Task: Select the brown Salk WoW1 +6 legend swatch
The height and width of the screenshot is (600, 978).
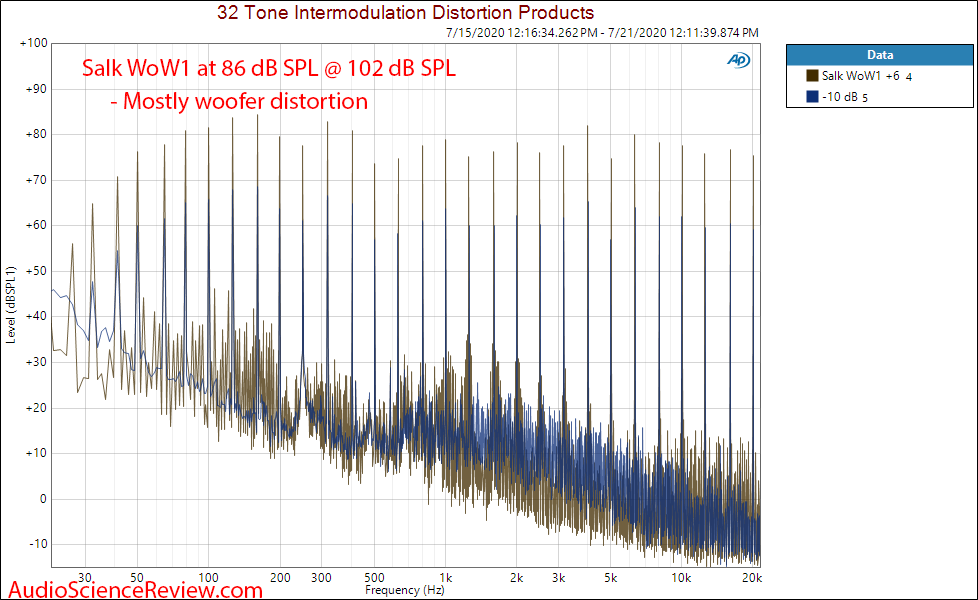Action: (x=812, y=75)
